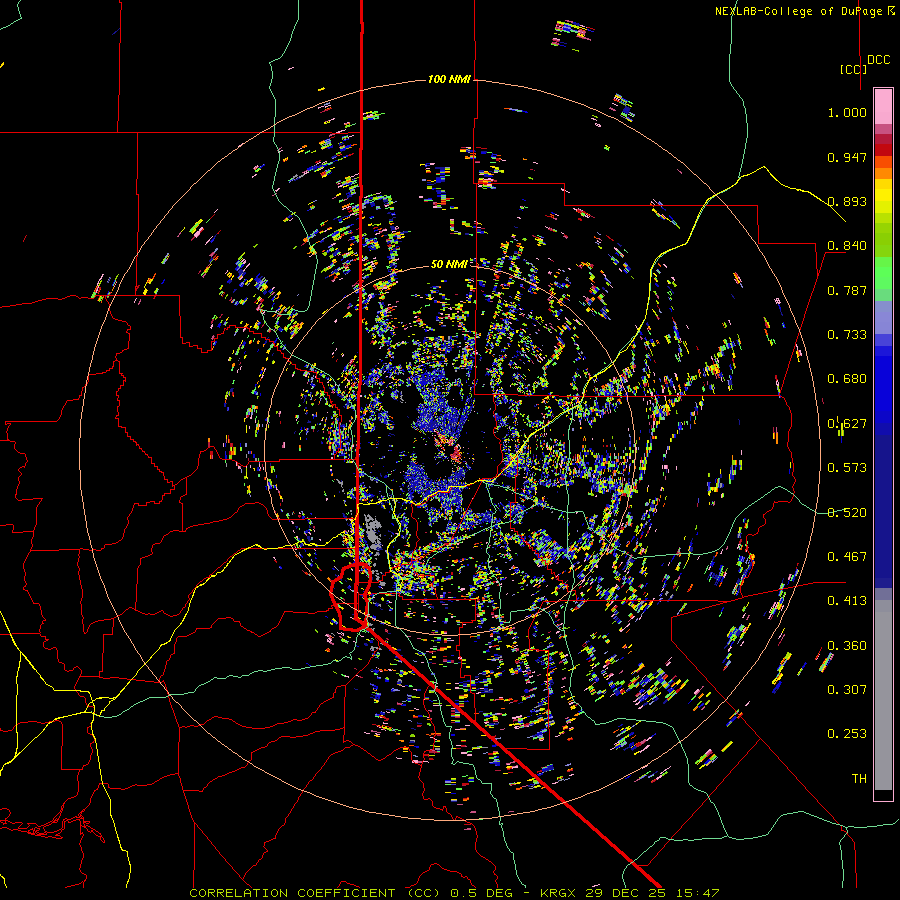The image size is (900, 900).
Task: Click the 0.573 legend value
Action: point(847,468)
